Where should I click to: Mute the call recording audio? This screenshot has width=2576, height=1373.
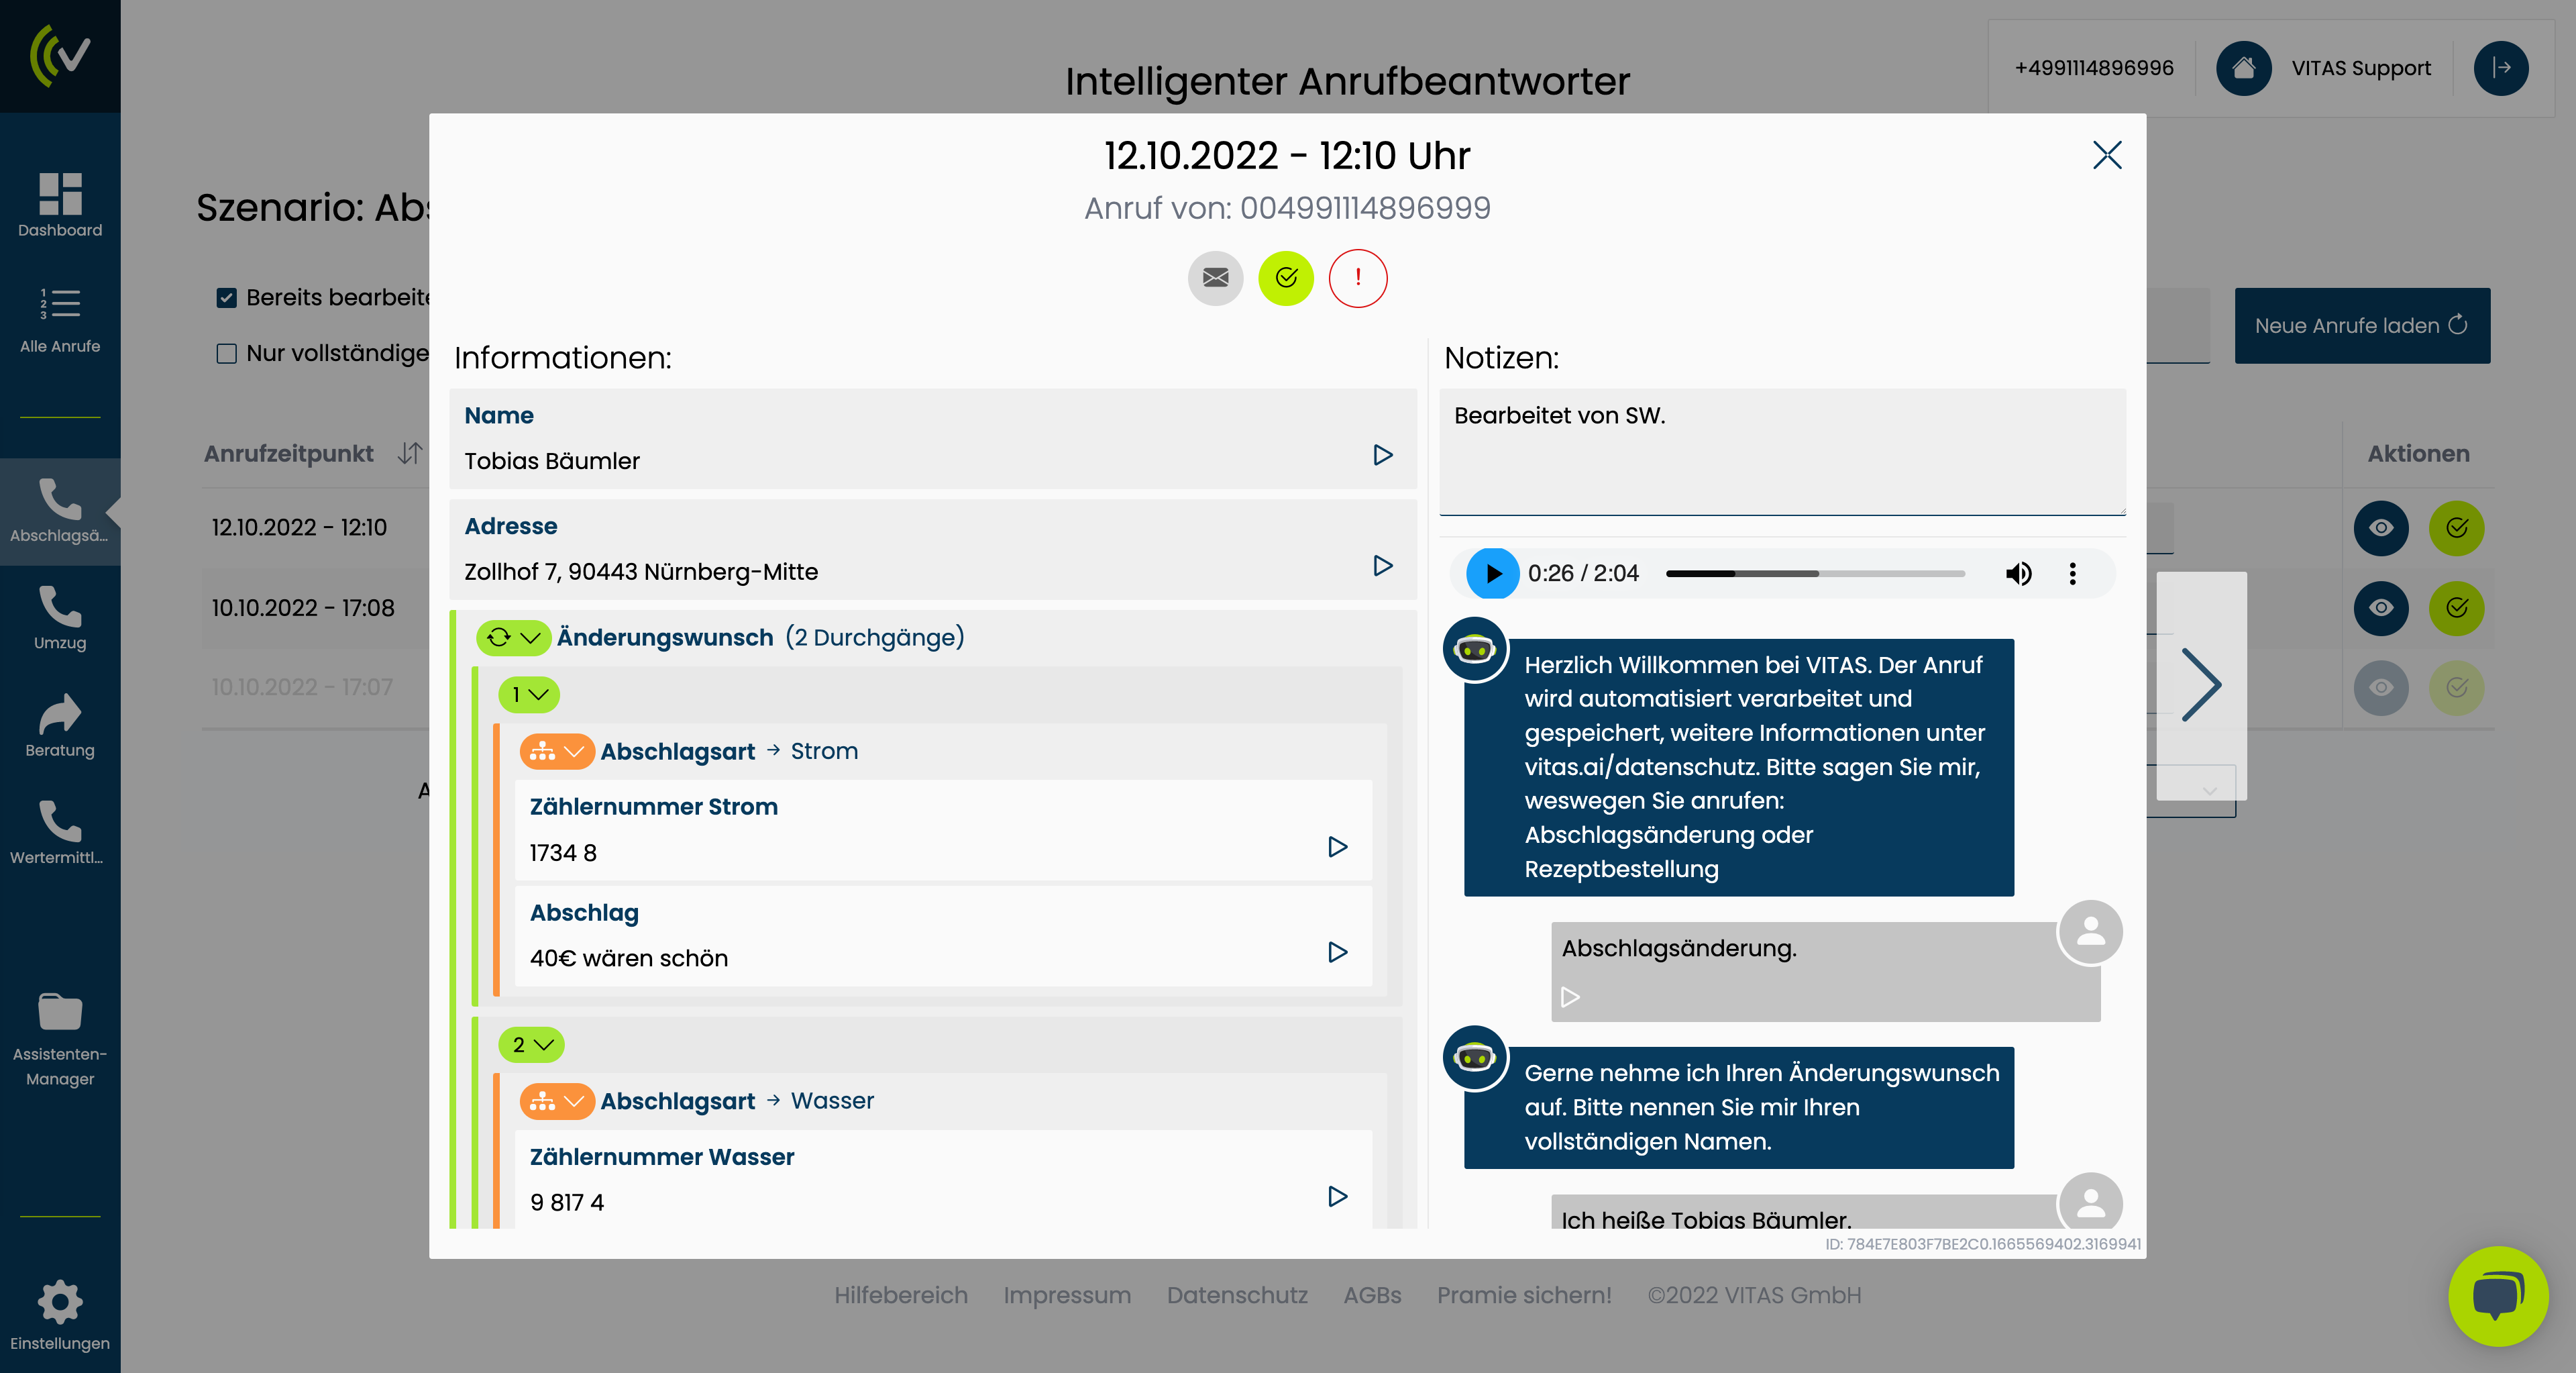2018,573
